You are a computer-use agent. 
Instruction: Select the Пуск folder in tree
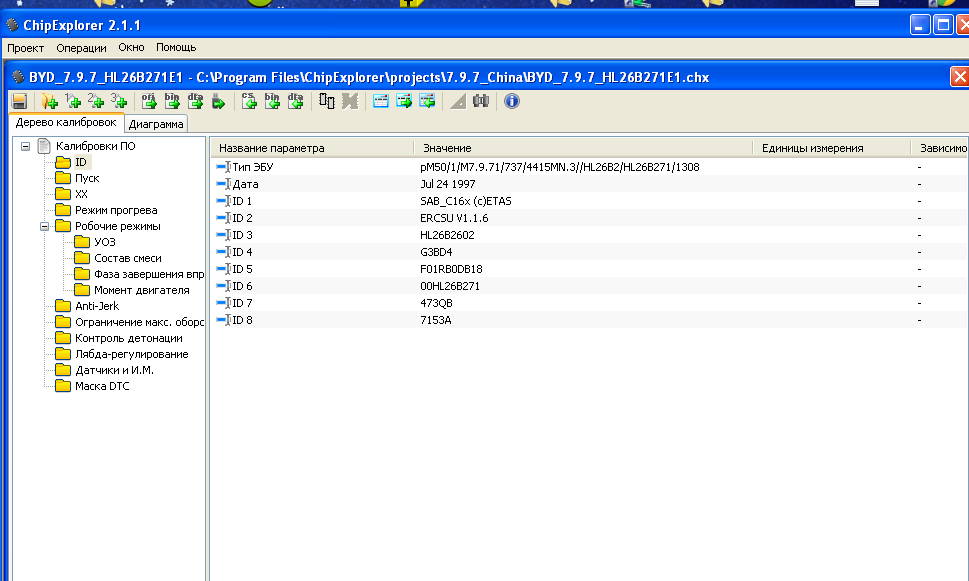point(87,178)
